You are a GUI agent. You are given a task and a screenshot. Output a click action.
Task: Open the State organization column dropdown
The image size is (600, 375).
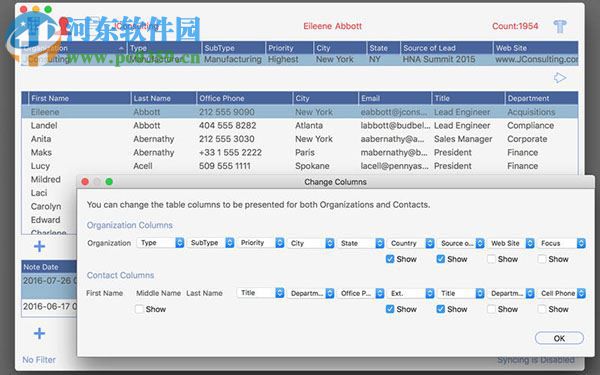click(x=361, y=243)
